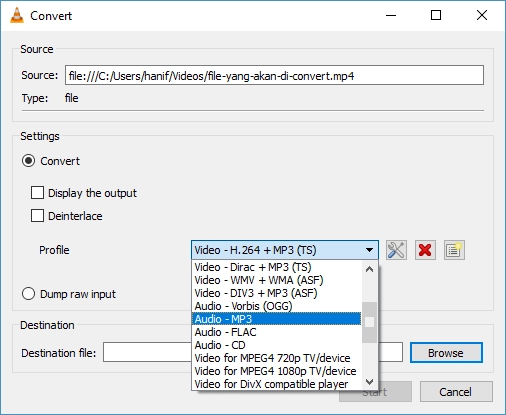Click the VLC cone icon in title bar
Screen dimensions: 506x415
coord(17,15)
